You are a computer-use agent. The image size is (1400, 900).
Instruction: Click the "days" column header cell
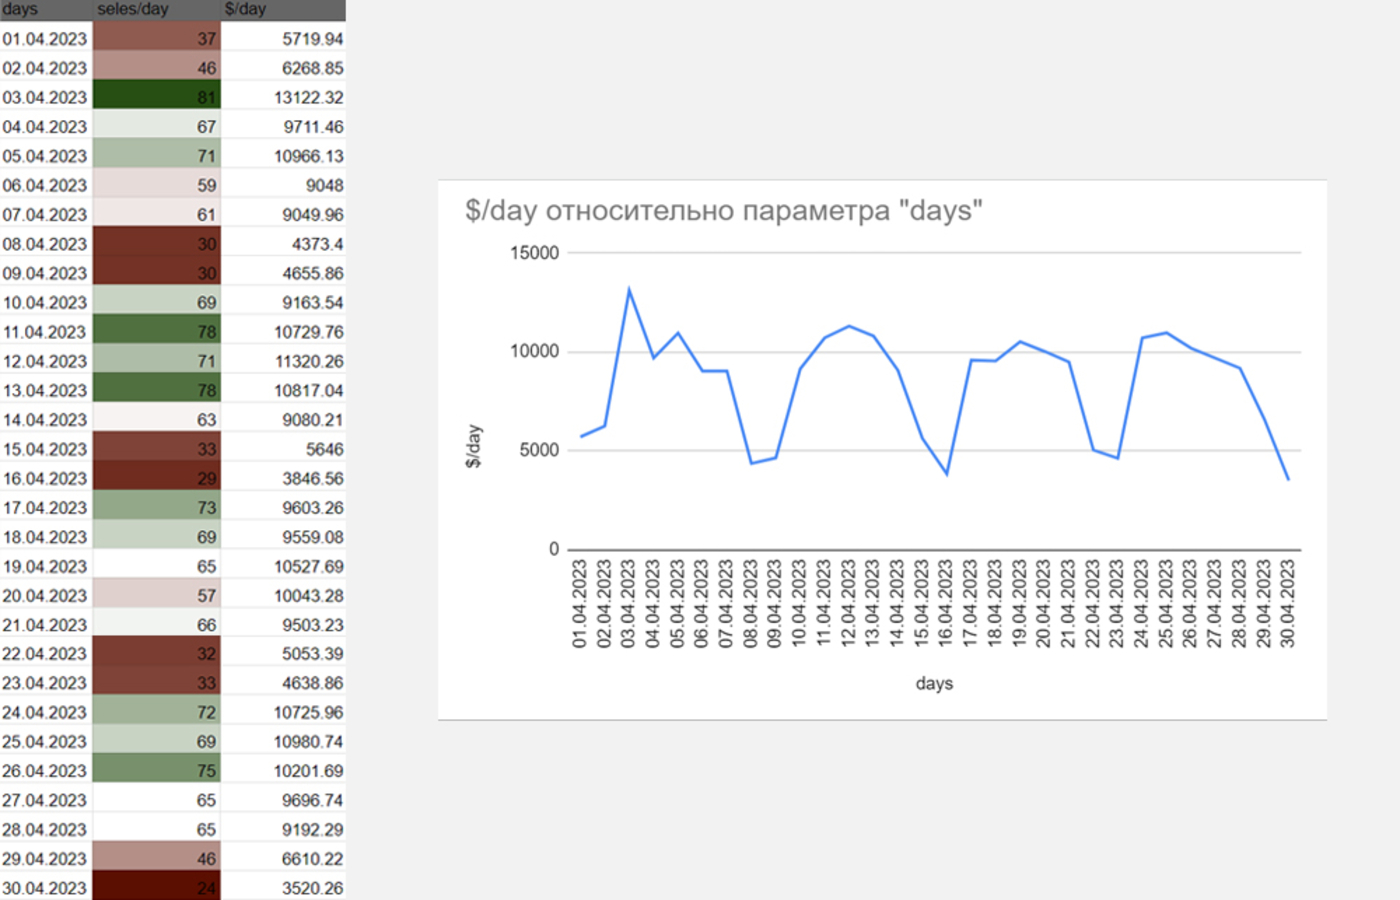point(45,9)
